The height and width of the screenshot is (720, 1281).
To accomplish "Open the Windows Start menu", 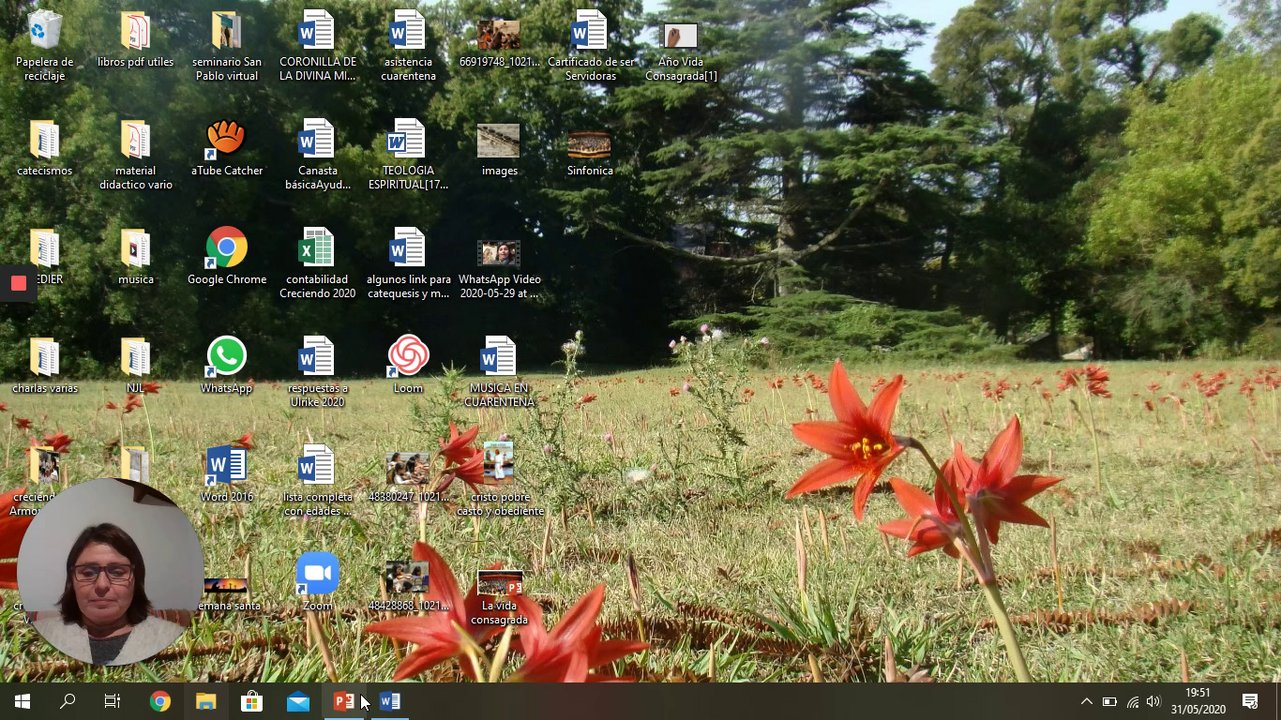I will 22,702.
